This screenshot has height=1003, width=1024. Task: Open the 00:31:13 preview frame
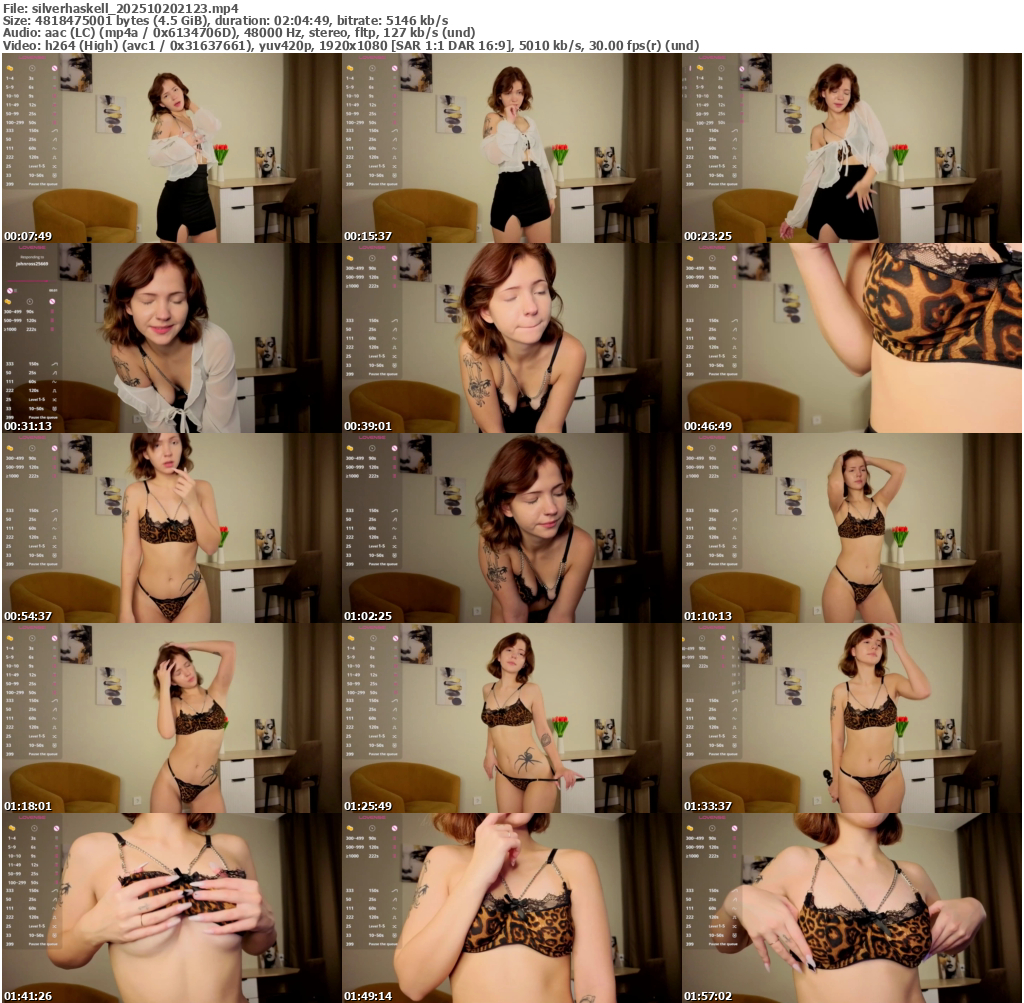click(171, 338)
